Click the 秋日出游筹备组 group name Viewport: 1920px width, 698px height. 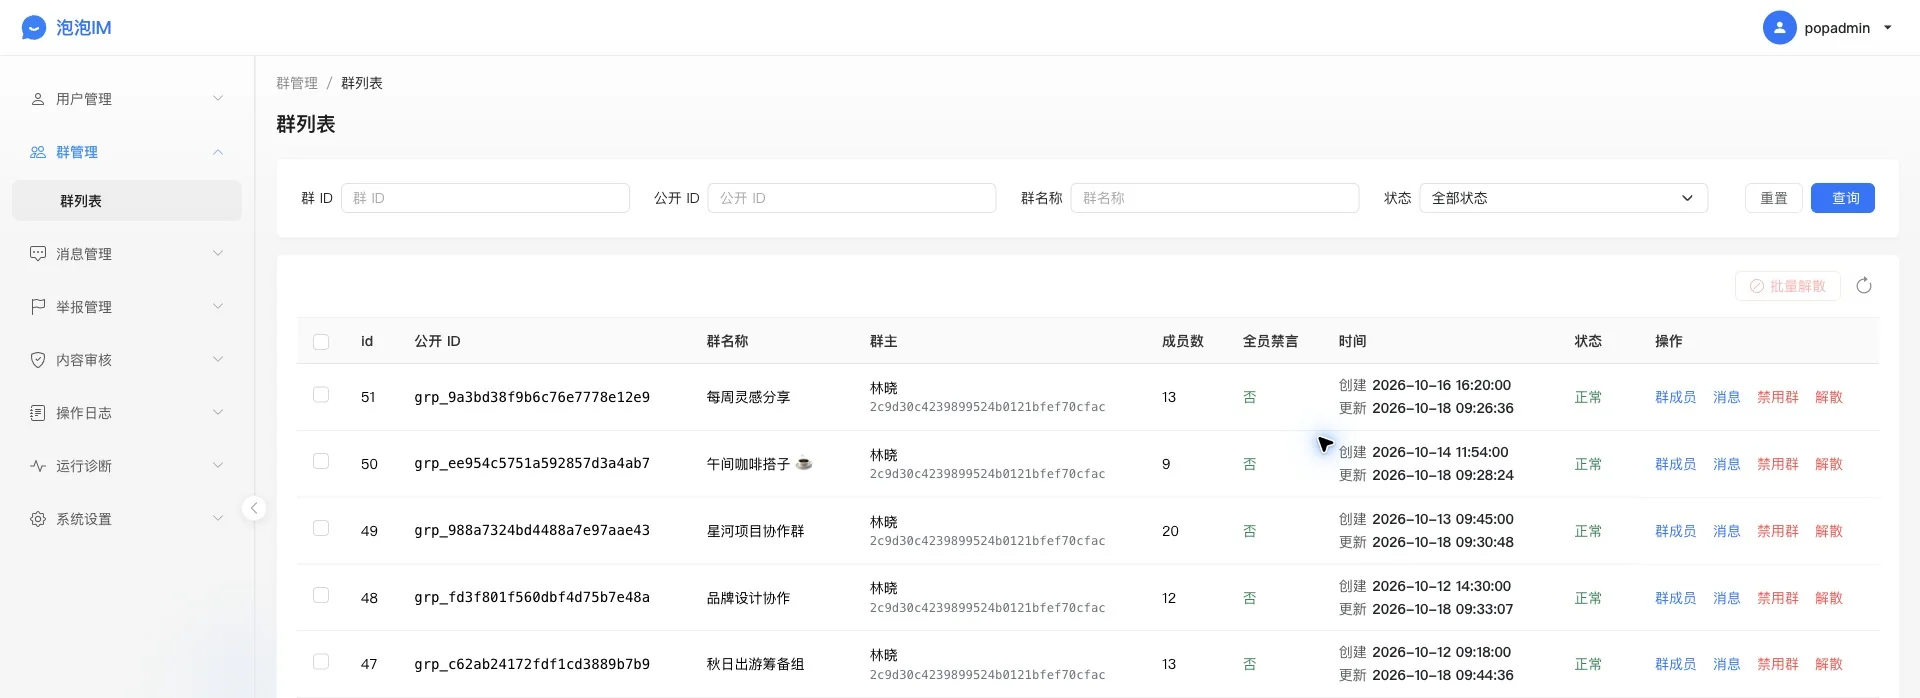tap(755, 664)
